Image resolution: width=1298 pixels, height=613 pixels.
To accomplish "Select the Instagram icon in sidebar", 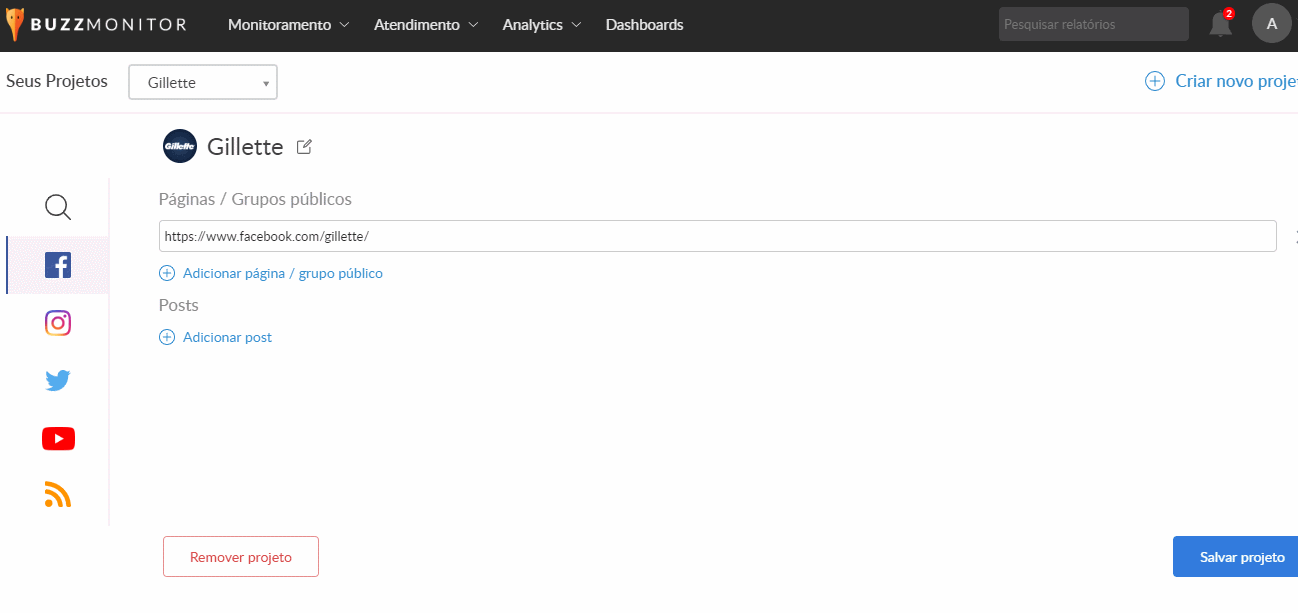I will point(58,323).
